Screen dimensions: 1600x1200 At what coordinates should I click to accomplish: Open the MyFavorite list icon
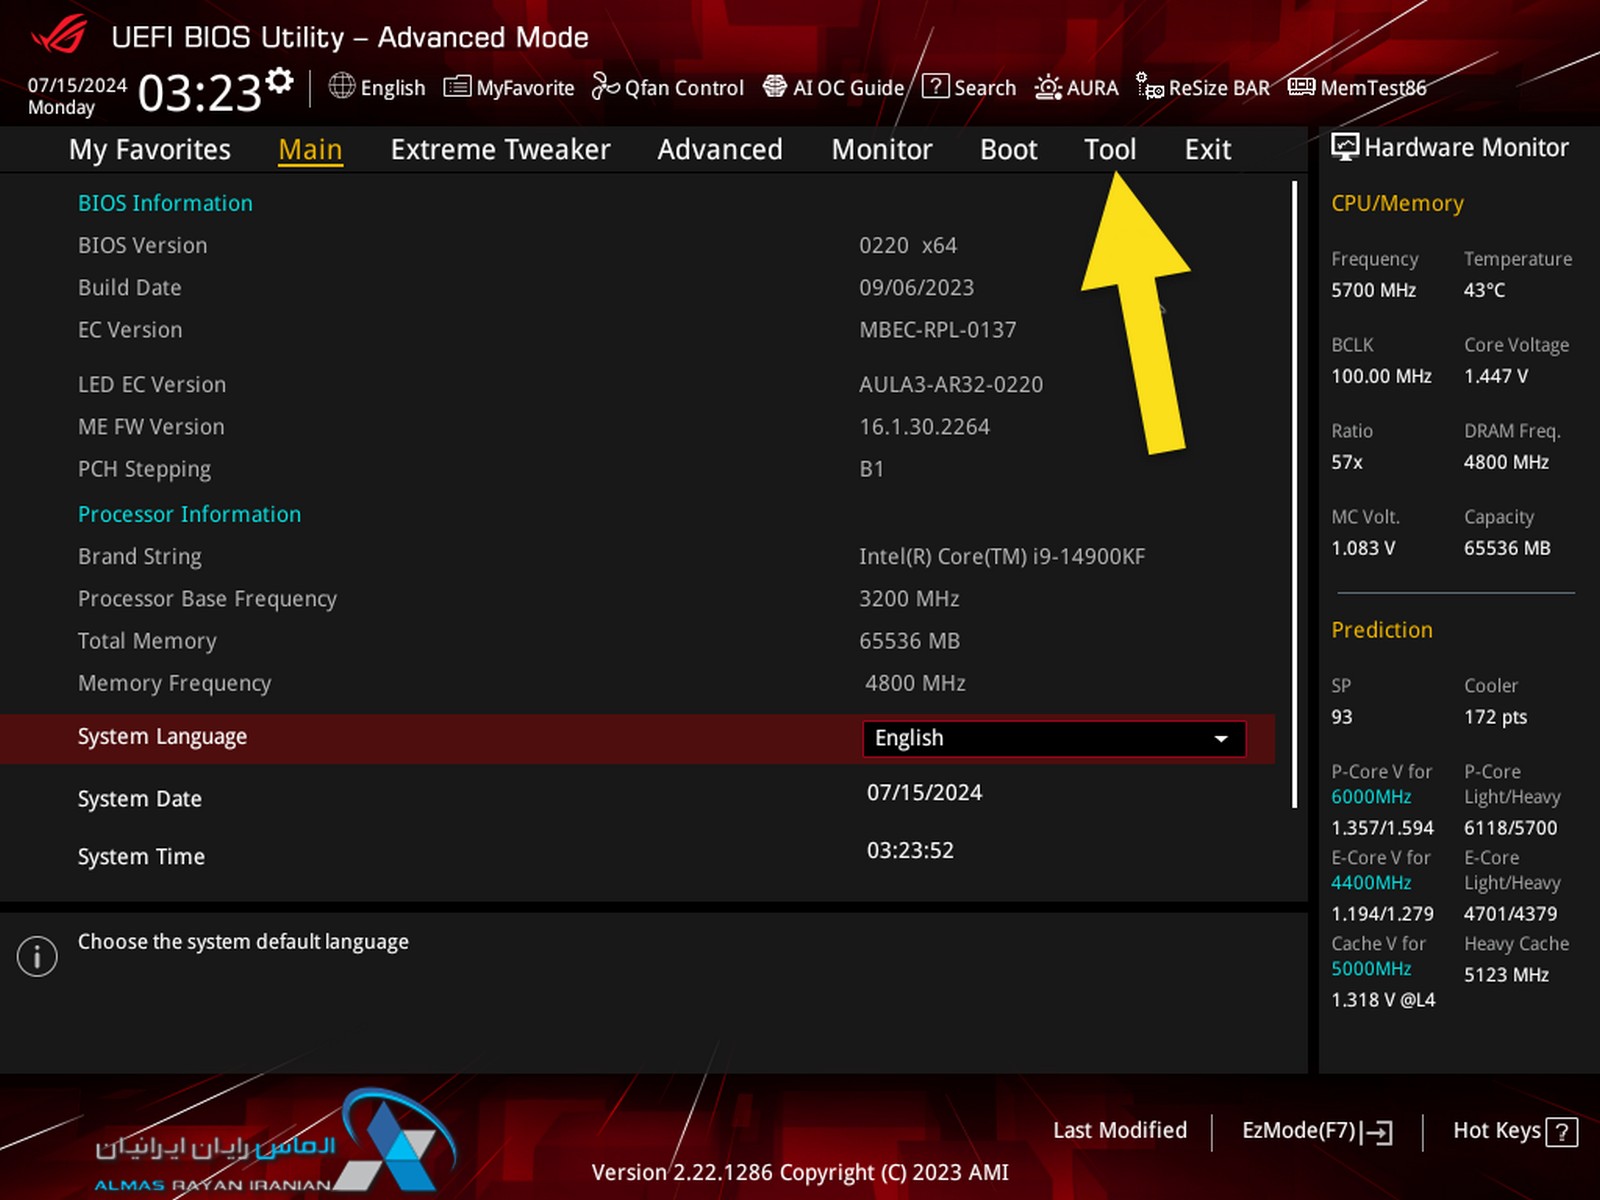click(x=457, y=87)
